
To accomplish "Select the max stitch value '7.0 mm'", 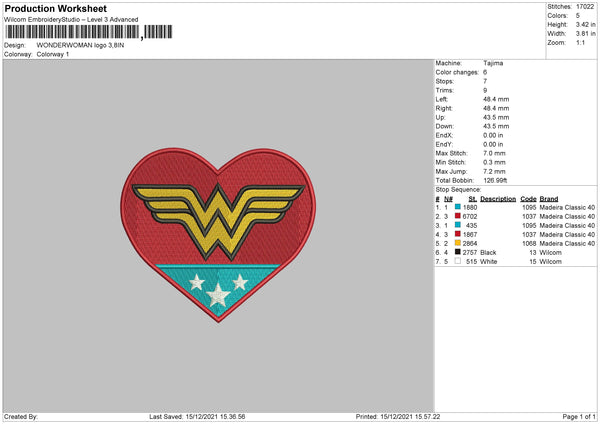I will (494, 153).
